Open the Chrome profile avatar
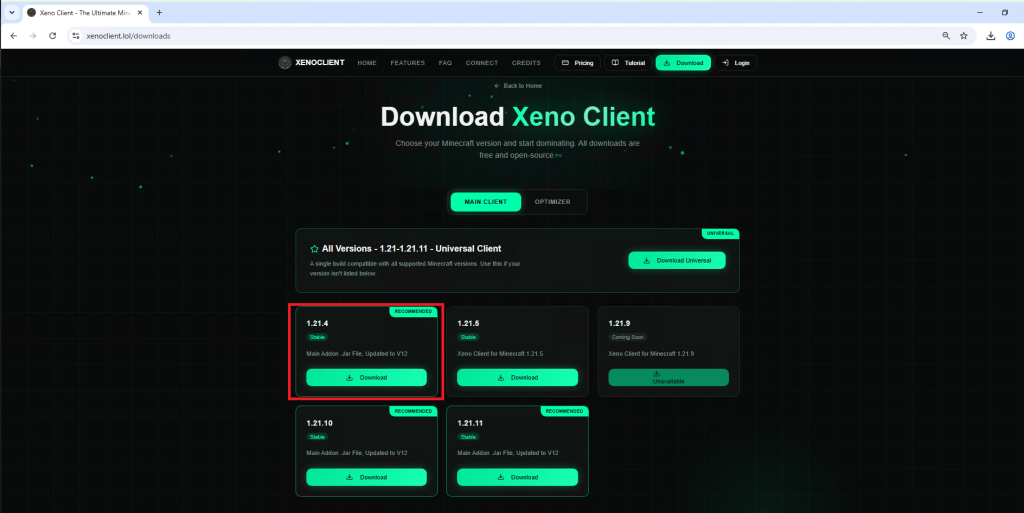This screenshot has width=1024, height=513. pyautogui.click(x=1010, y=36)
